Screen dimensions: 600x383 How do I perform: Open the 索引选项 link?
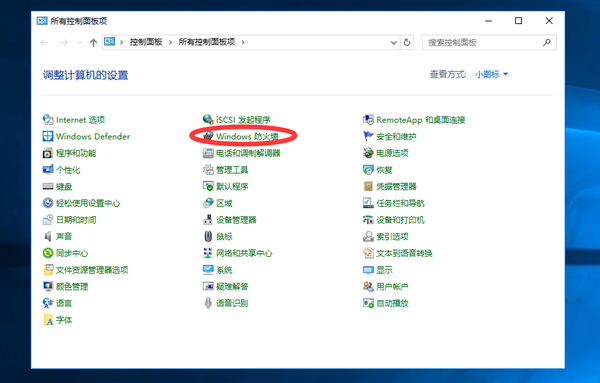[392, 236]
